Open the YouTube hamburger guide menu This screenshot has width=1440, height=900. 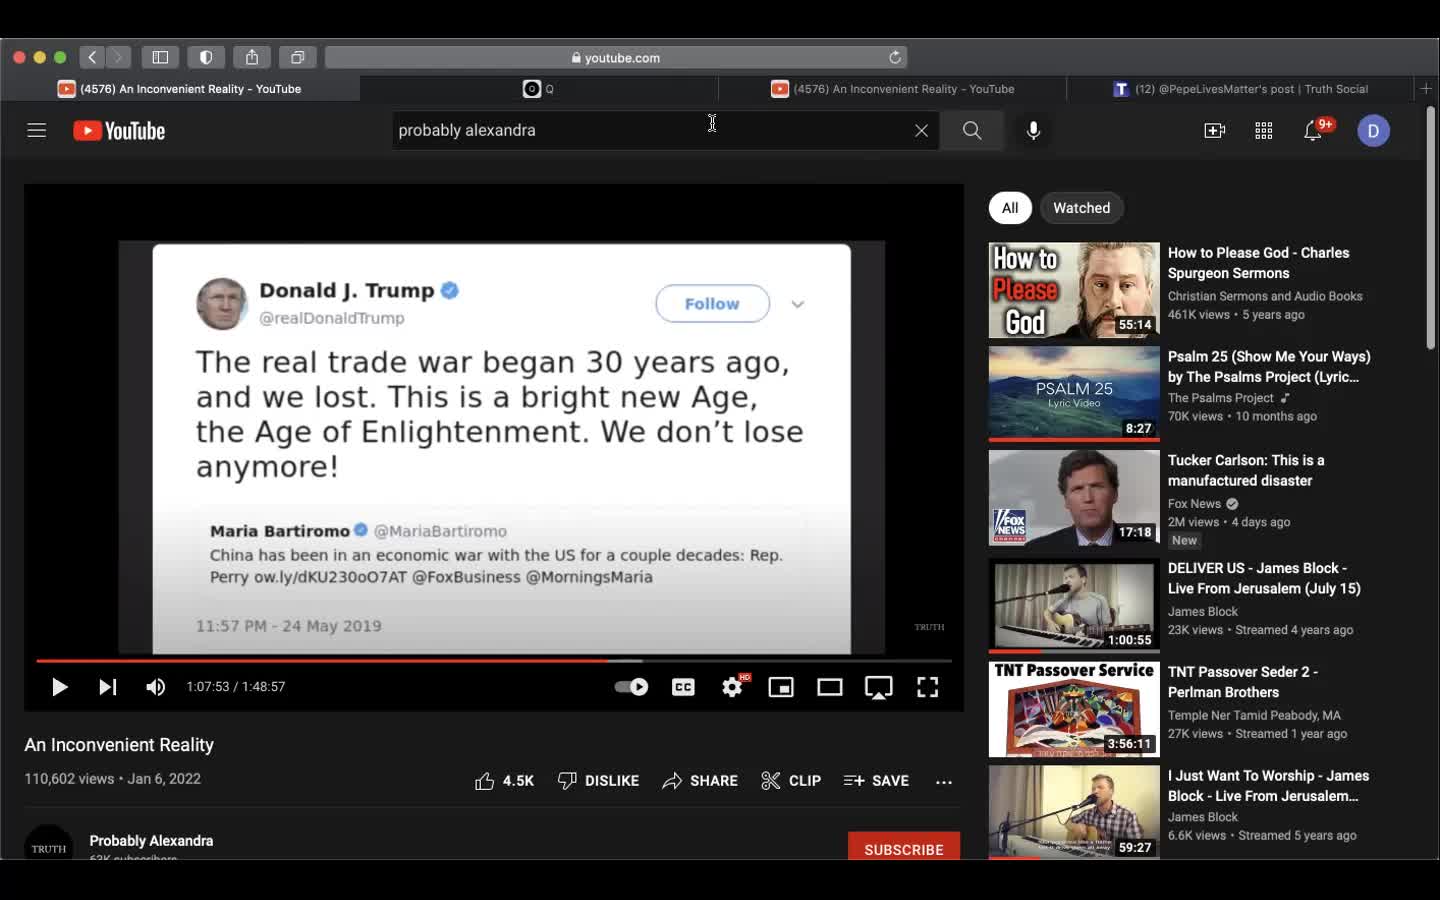click(37, 130)
